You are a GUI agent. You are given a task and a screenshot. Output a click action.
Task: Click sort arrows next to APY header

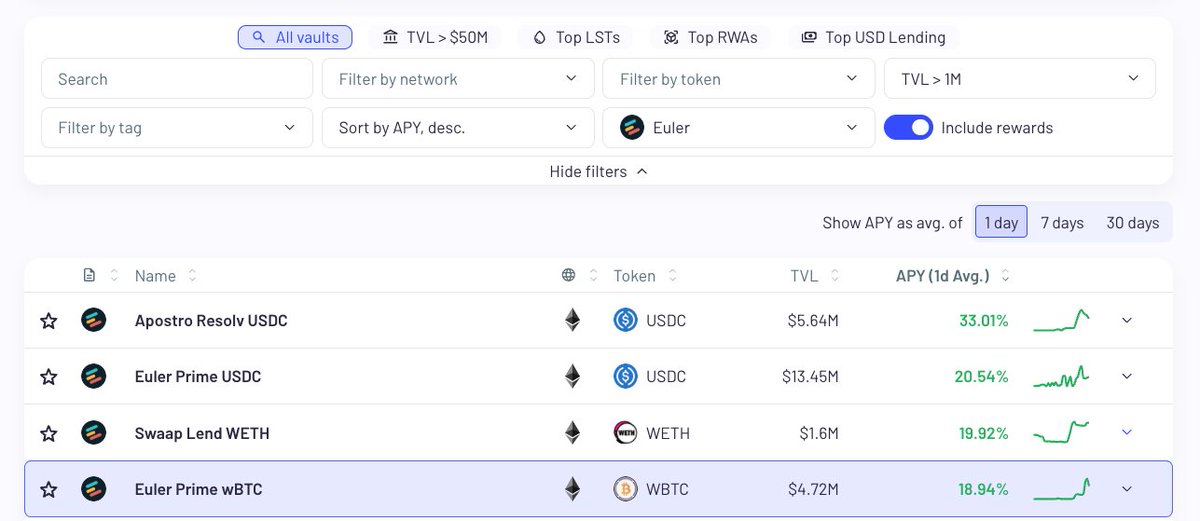(x=1005, y=275)
